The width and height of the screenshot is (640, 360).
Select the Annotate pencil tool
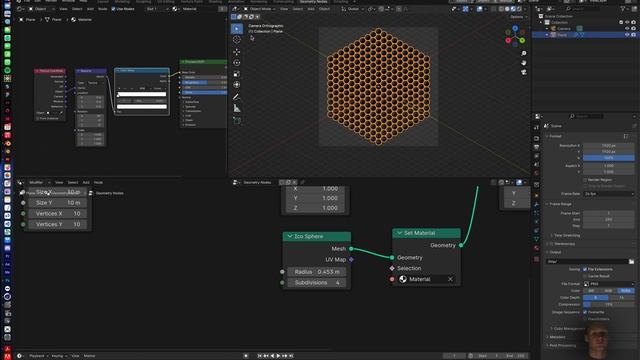(237, 97)
